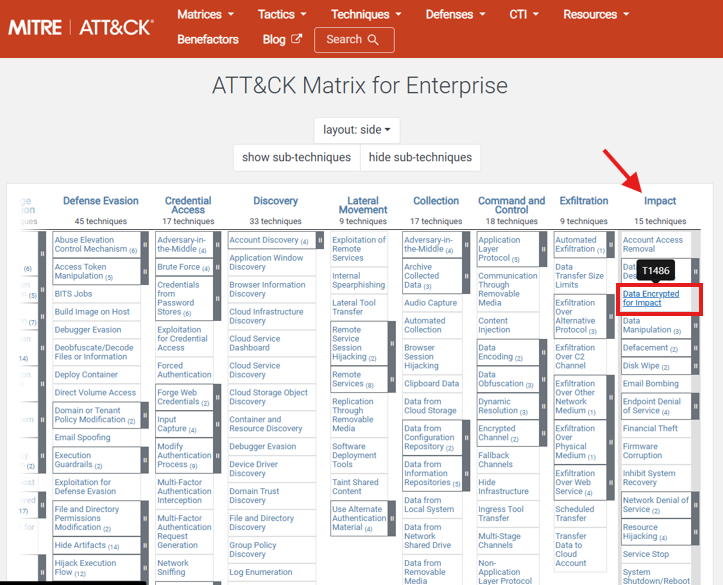
Task: Expand Abuse Elevation Control Mechanism sub-techniques handle
Action: pos(145,245)
